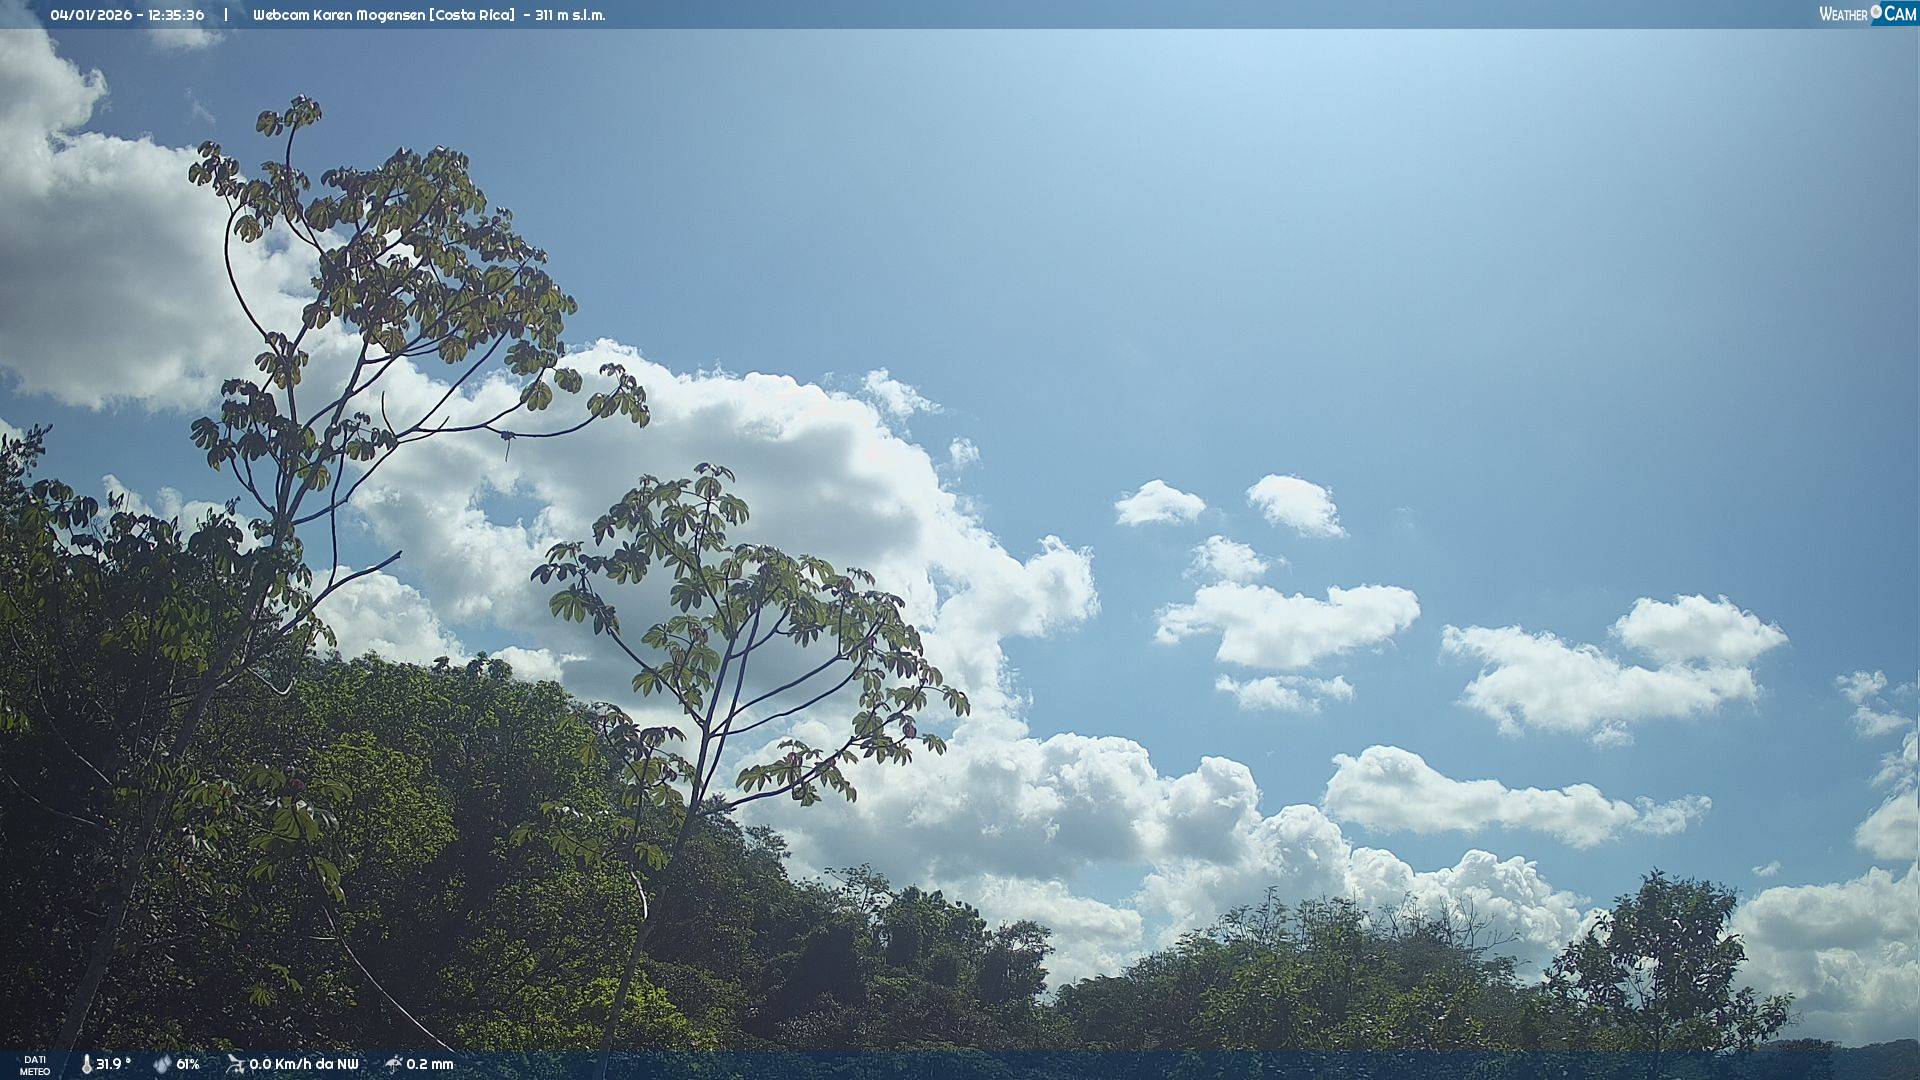Click the clear blue sky area
1920x1080 pixels.
1300,250
